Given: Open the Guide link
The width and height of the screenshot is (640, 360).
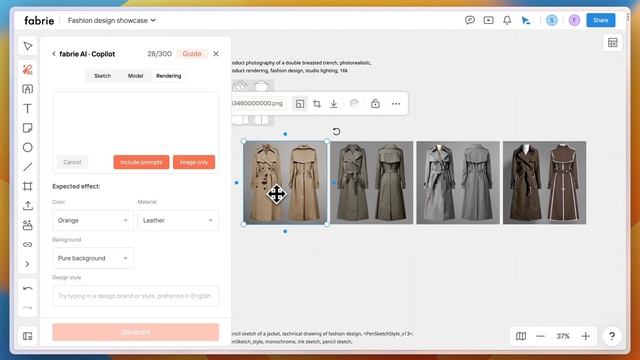Looking at the screenshot, I should coord(192,54).
